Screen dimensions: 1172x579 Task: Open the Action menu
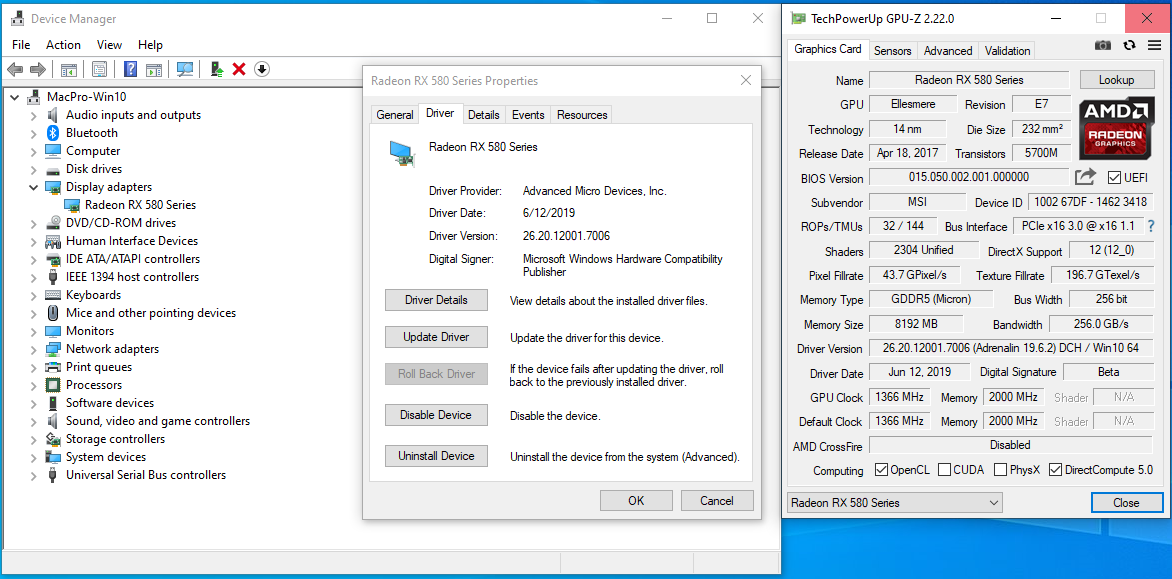click(x=64, y=45)
